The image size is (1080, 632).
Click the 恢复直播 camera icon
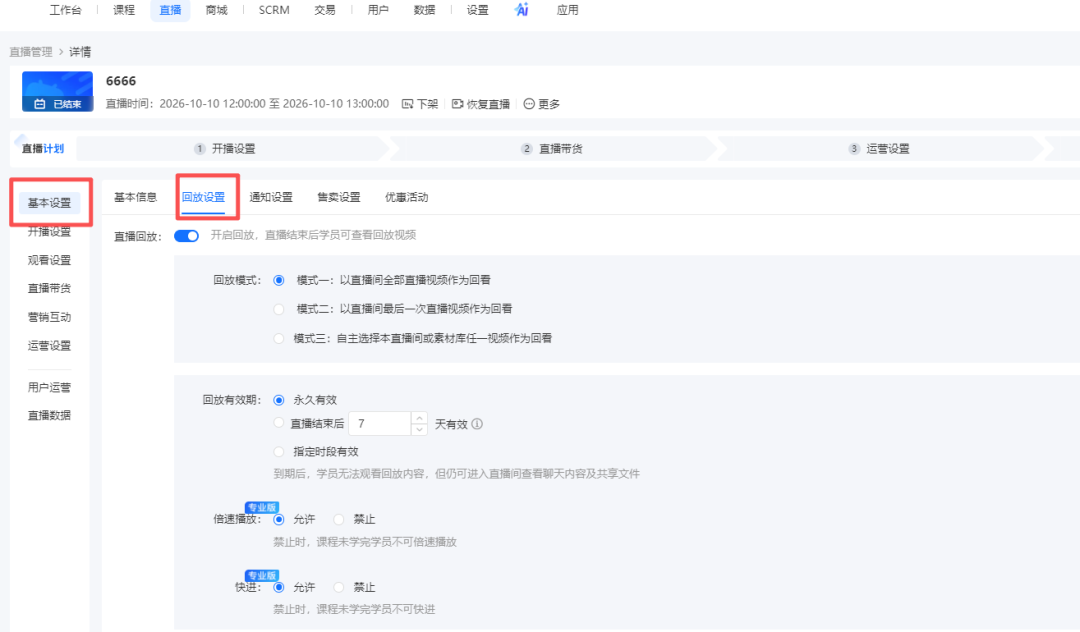tap(457, 104)
